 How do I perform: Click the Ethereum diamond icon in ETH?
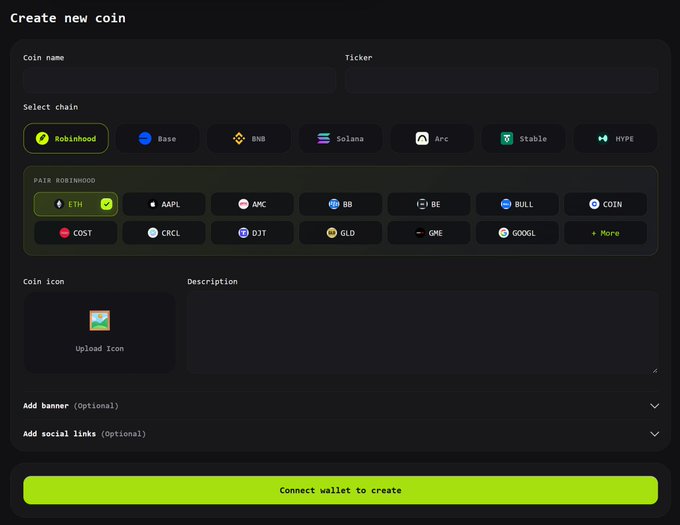(59, 204)
